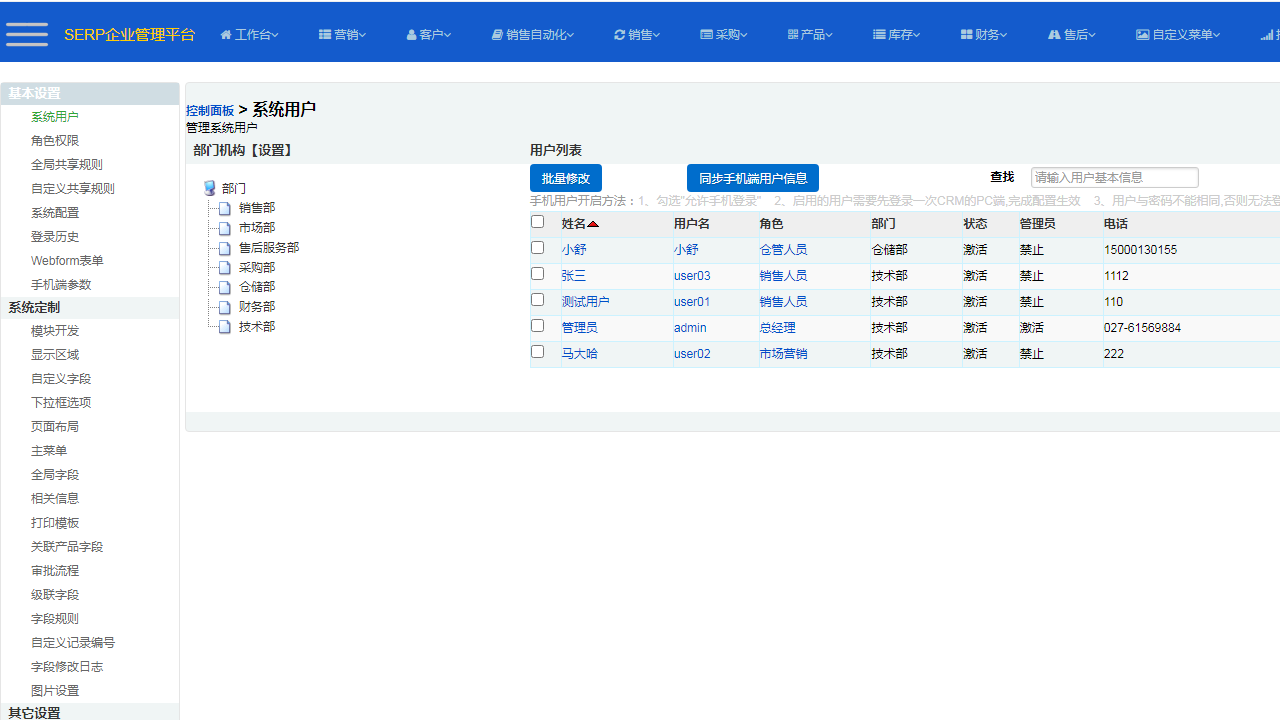
Task: Click the 自定义菜单 image icon
Action: [x=1142, y=34]
